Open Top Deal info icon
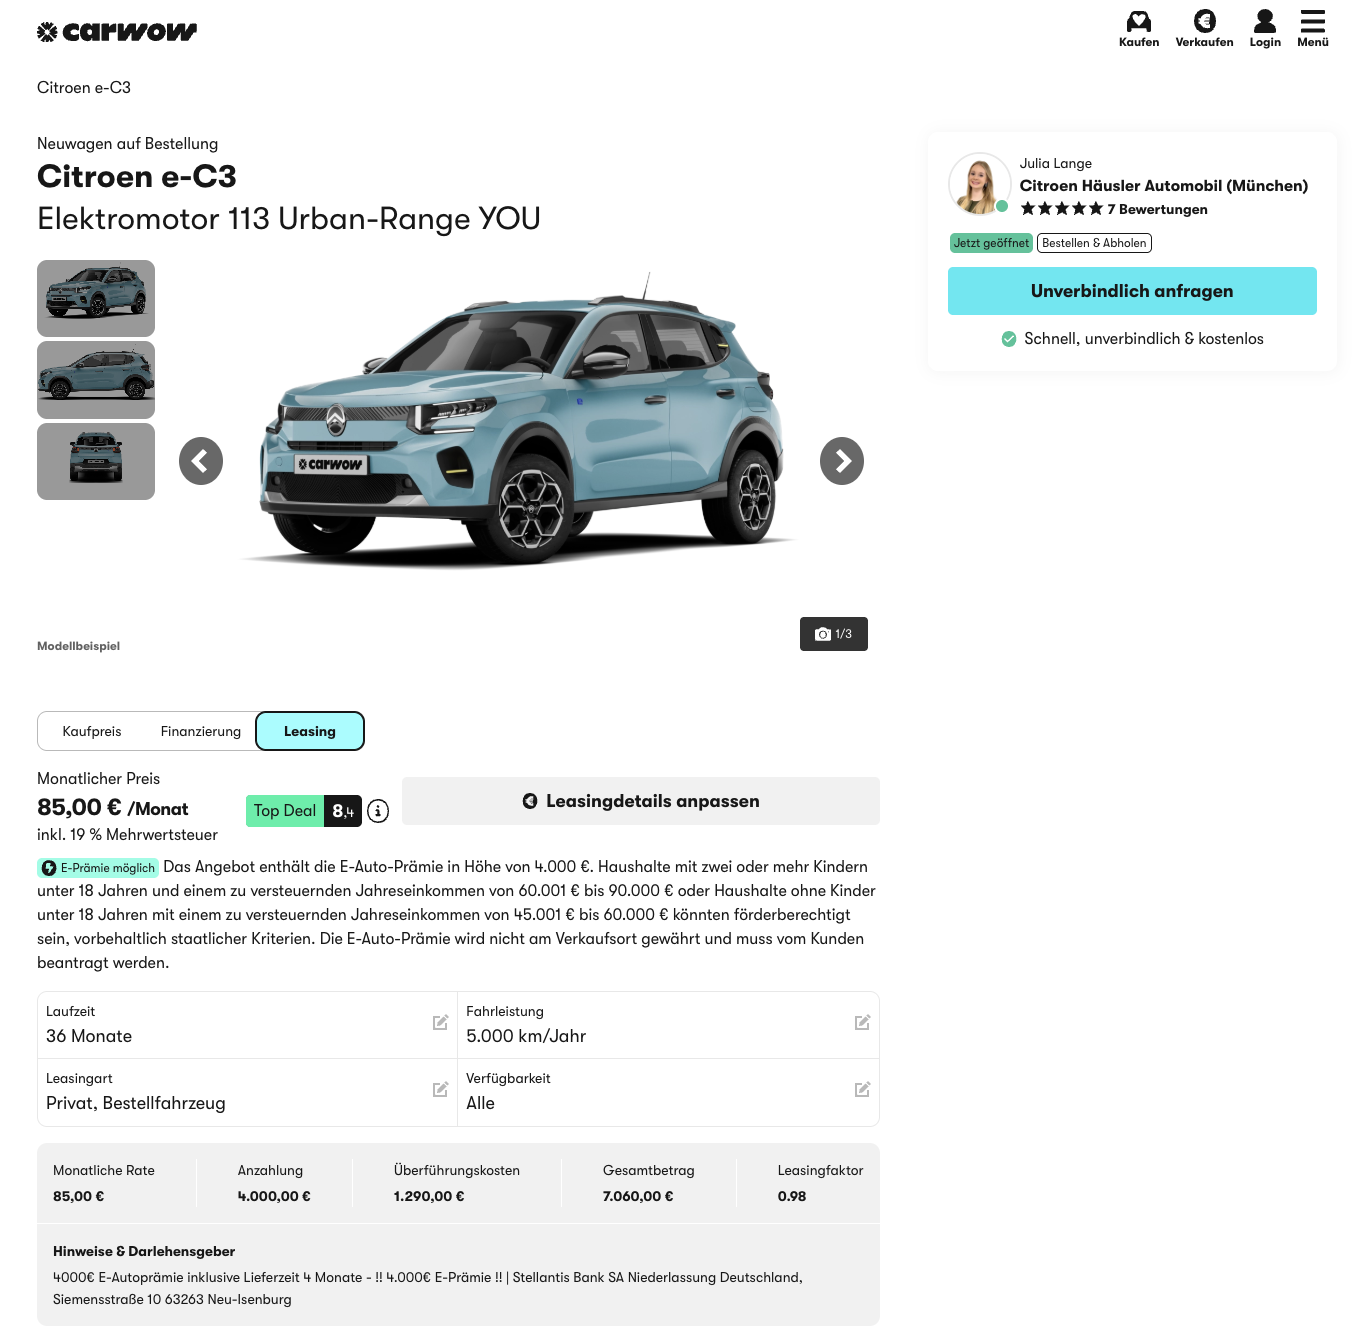The image size is (1352, 1338). point(378,811)
